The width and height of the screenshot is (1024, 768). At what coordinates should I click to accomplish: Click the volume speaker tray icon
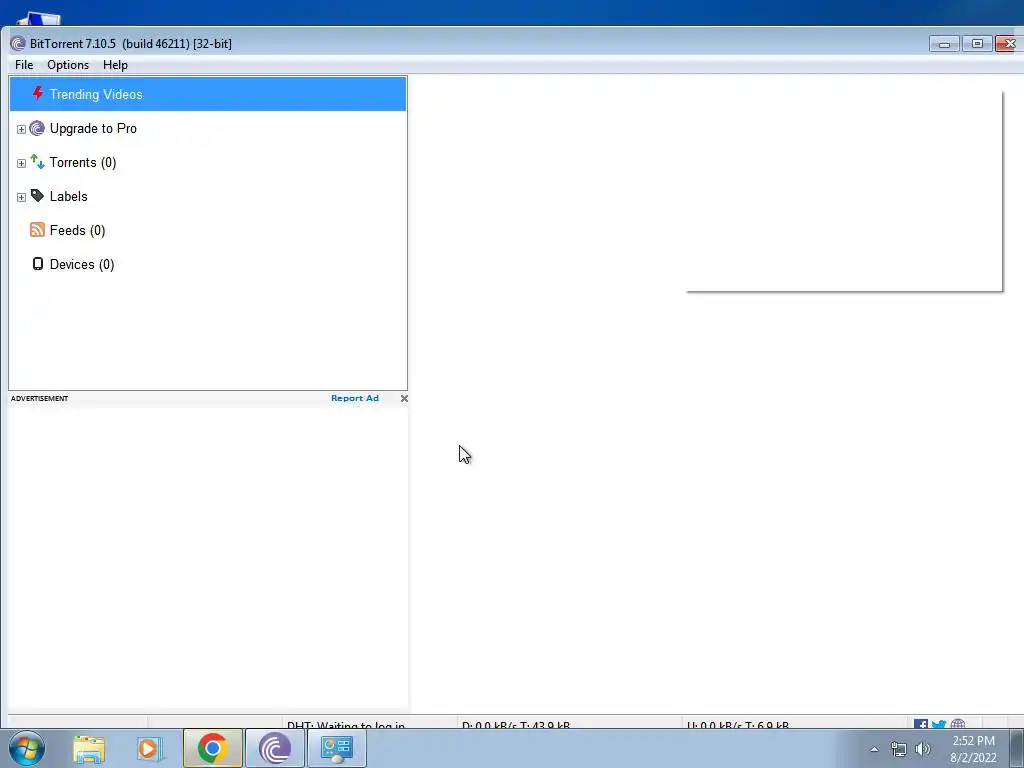click(x=923, y=749)
